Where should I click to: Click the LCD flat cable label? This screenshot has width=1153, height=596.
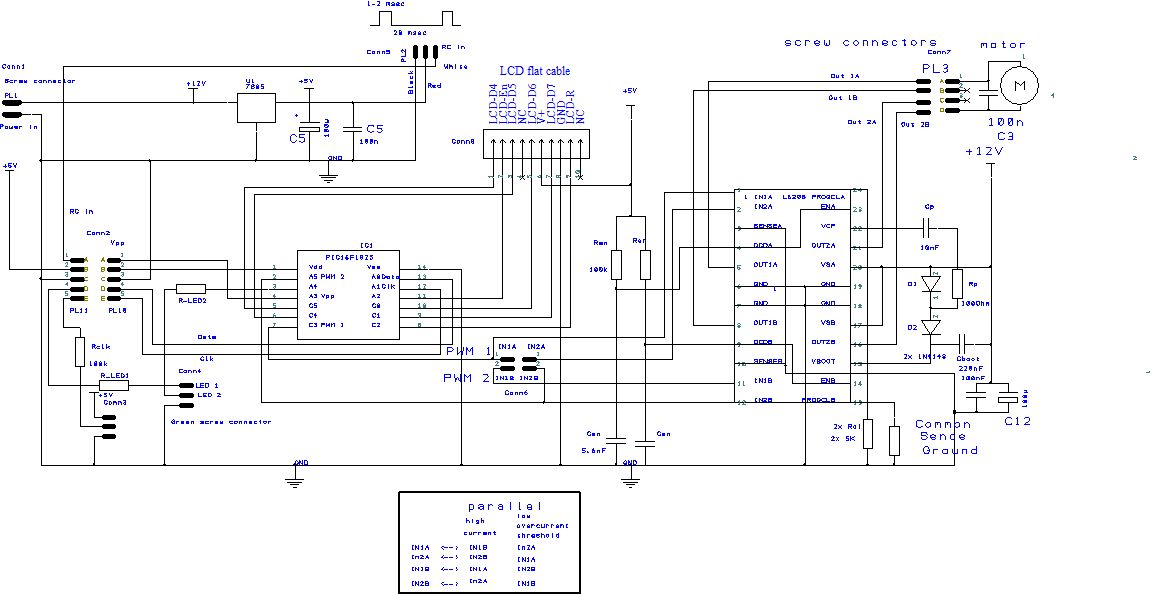tap(535, 71)
